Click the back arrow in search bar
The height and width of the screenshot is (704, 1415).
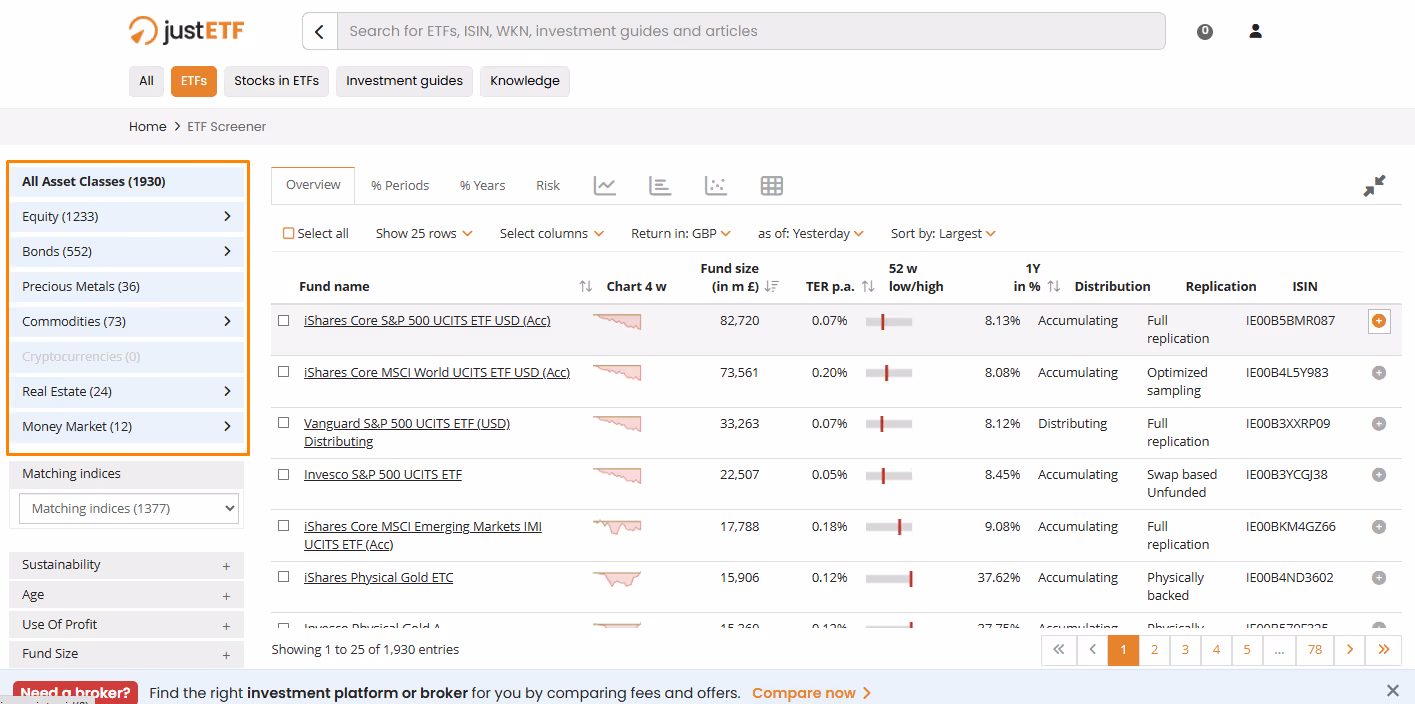(320, 31)
